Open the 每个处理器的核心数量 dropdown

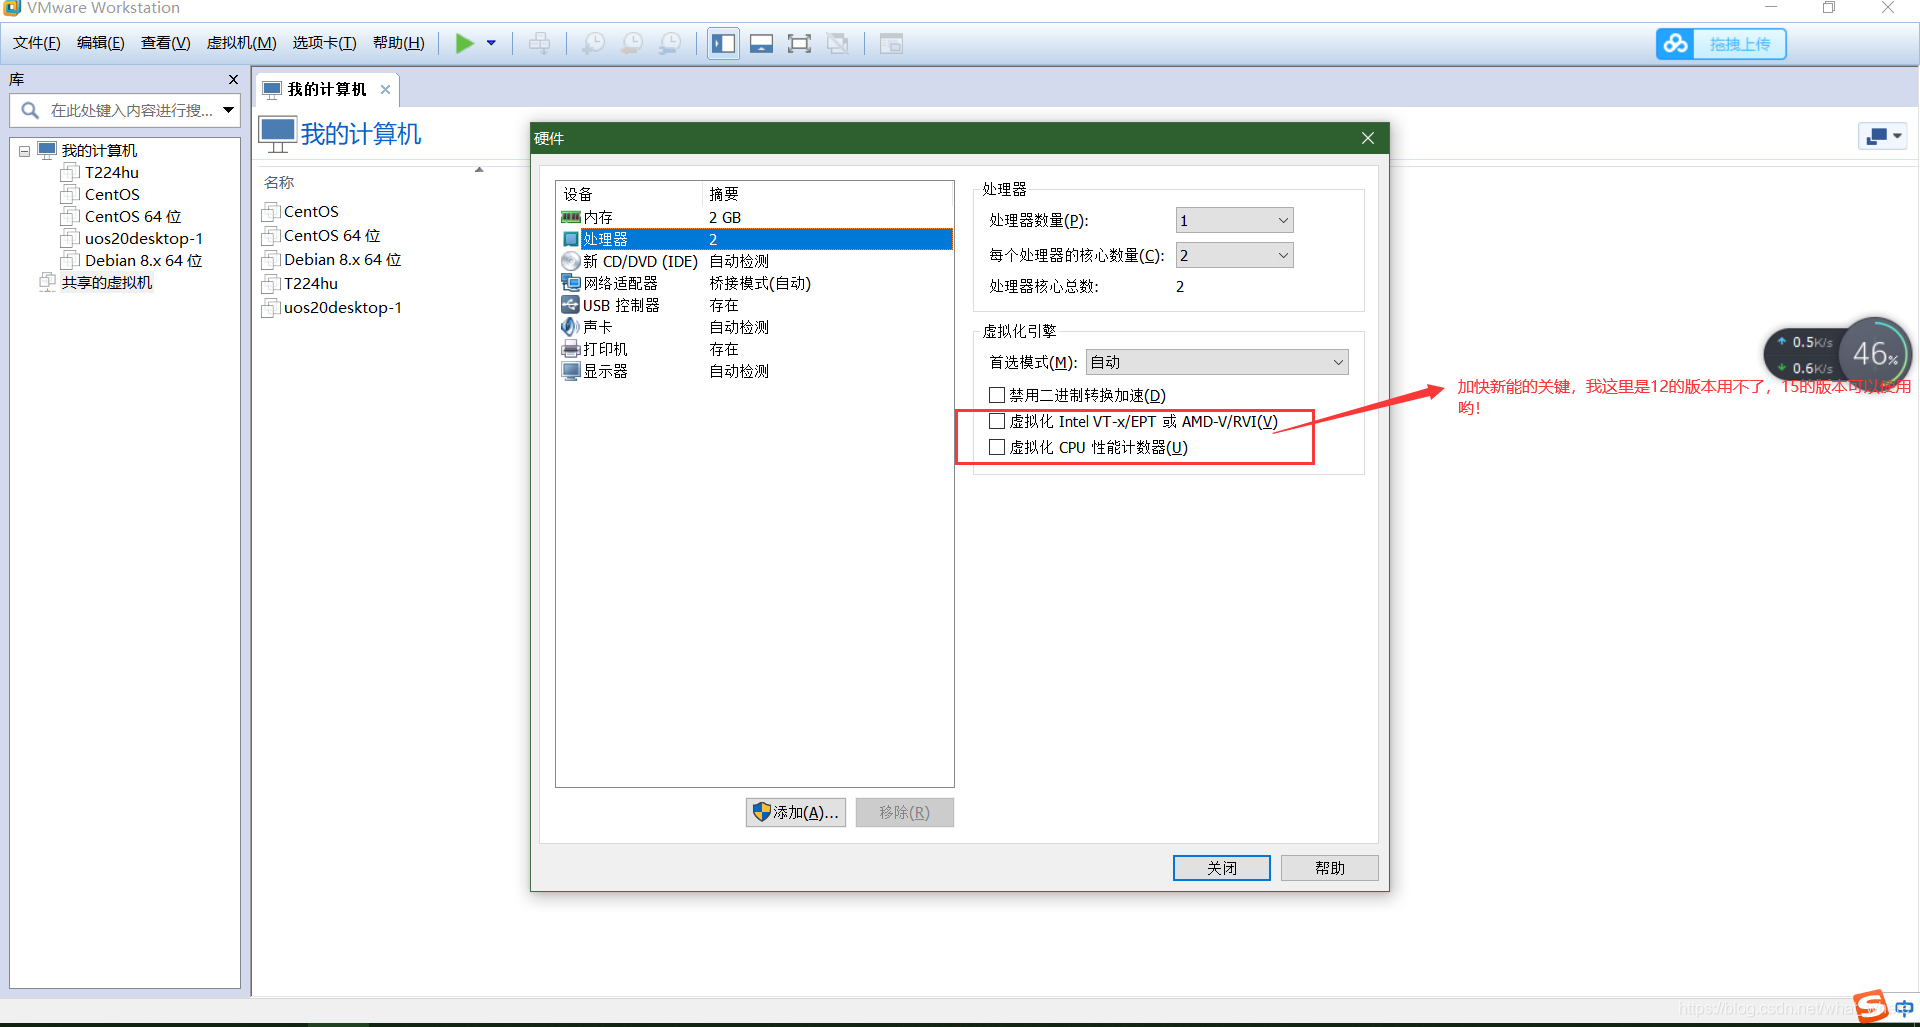[1234, 255]
